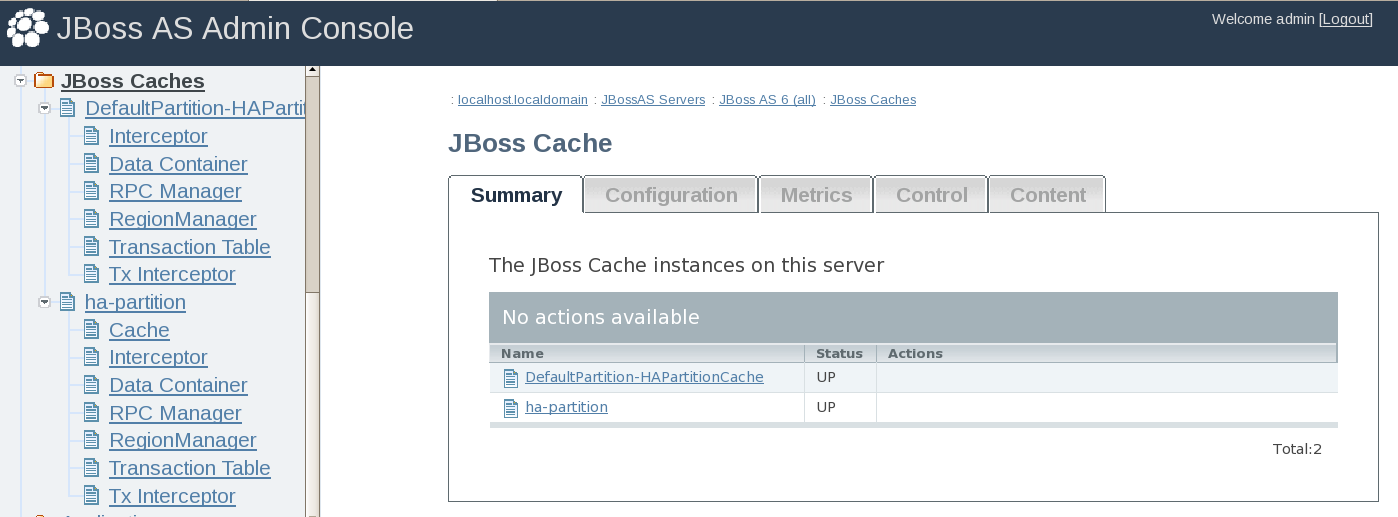Click icon beside Cache under ha-partition

[92, 329]
